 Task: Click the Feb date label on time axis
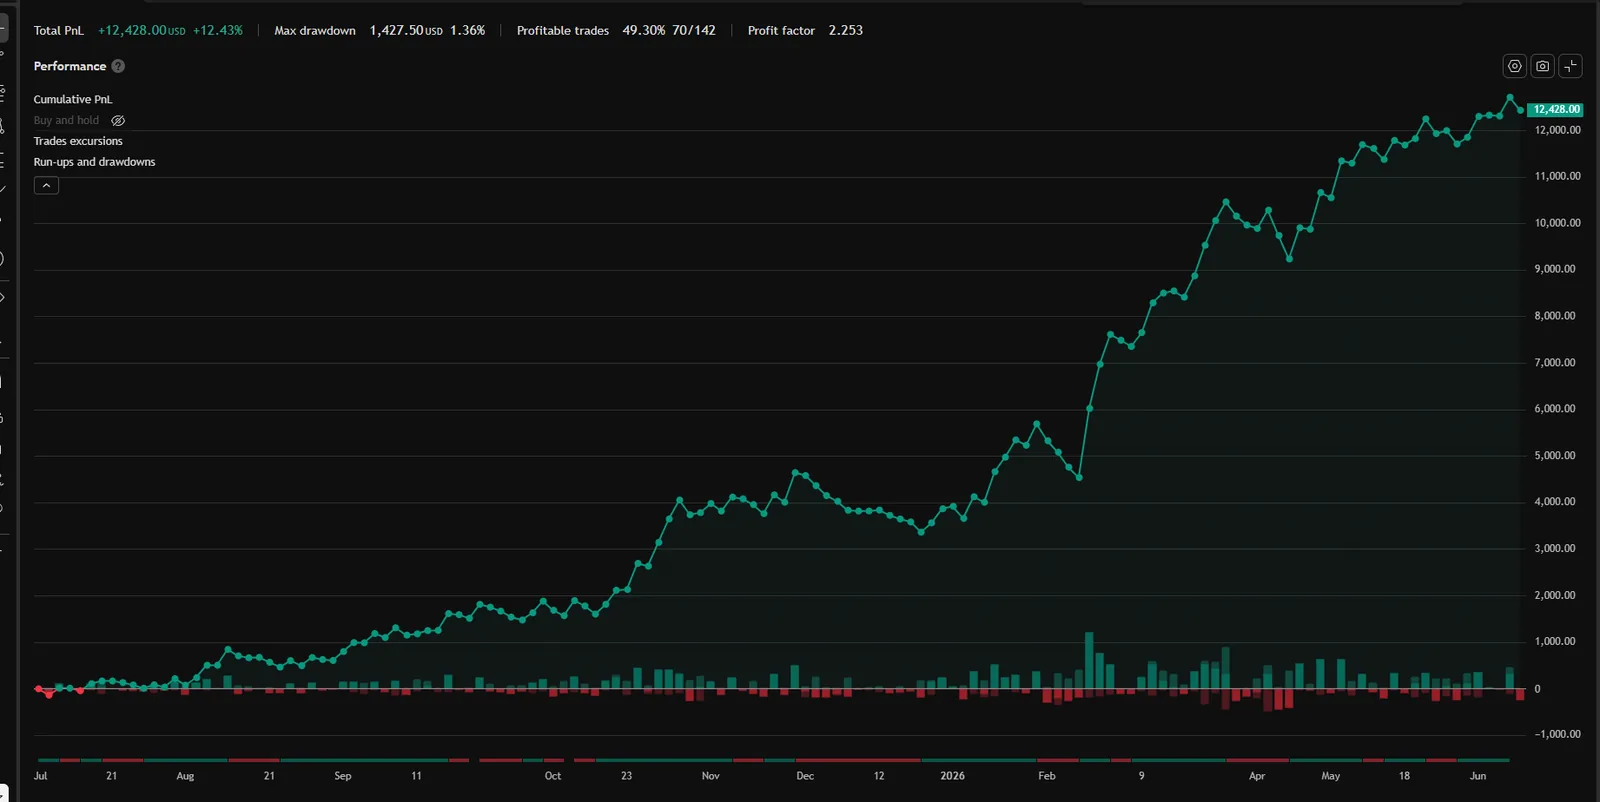[1047, 776]
